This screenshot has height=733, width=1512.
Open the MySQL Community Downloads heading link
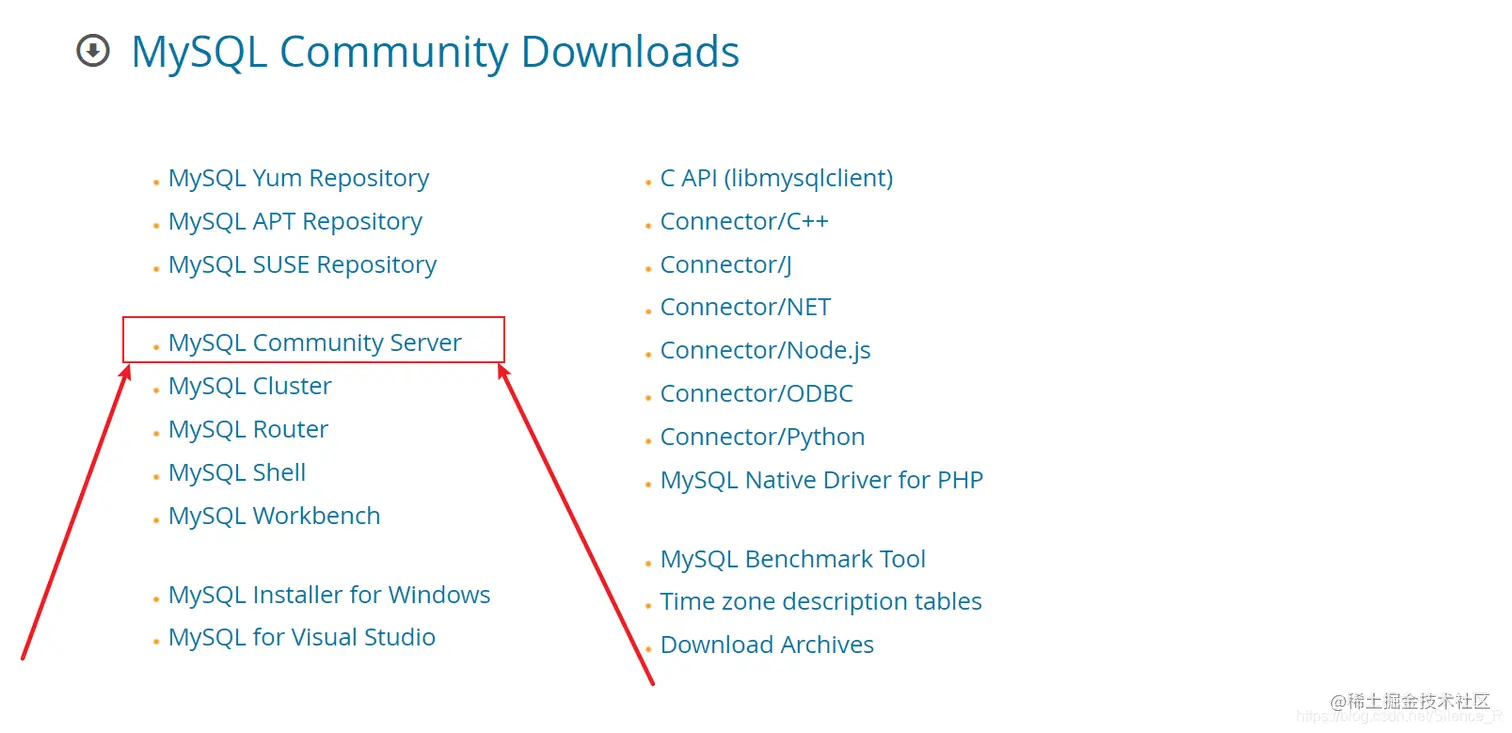tap(435, 52)
